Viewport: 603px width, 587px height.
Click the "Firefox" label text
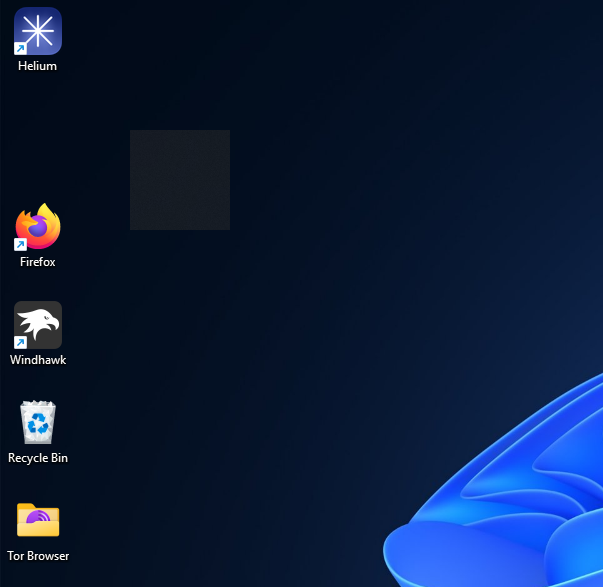coord(38,262)
